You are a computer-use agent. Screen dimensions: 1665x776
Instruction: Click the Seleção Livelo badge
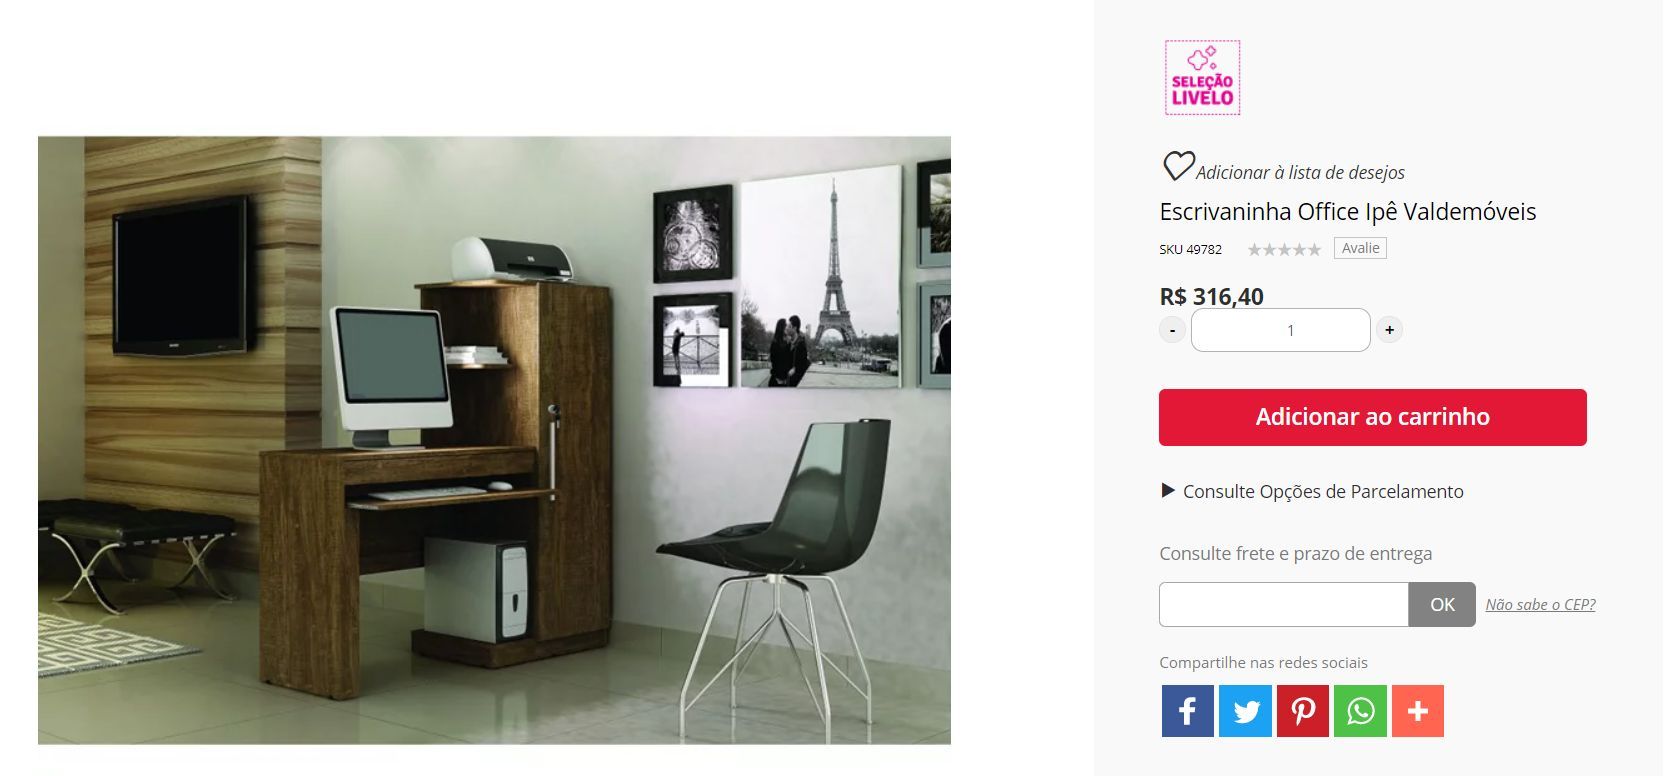1202,78
